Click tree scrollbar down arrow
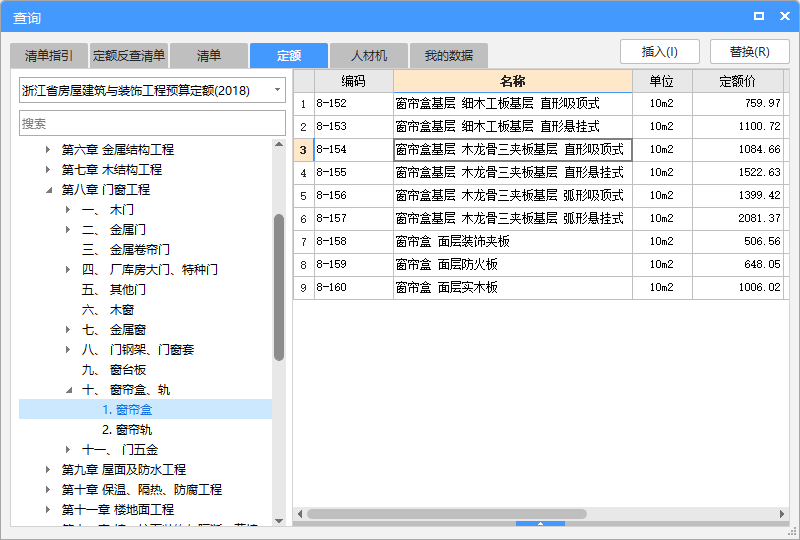Screen dimensions: 800x540 point(279,521)
